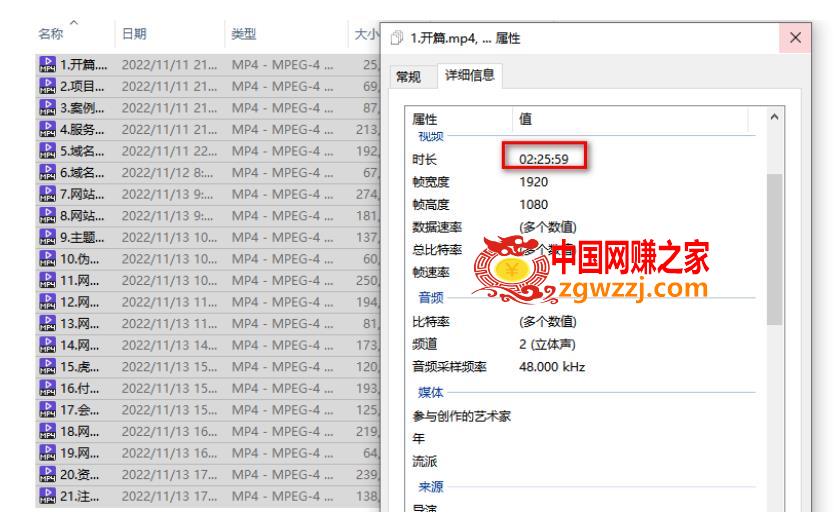Click the MP4 icon of file 15.虎

click(47, 366)
